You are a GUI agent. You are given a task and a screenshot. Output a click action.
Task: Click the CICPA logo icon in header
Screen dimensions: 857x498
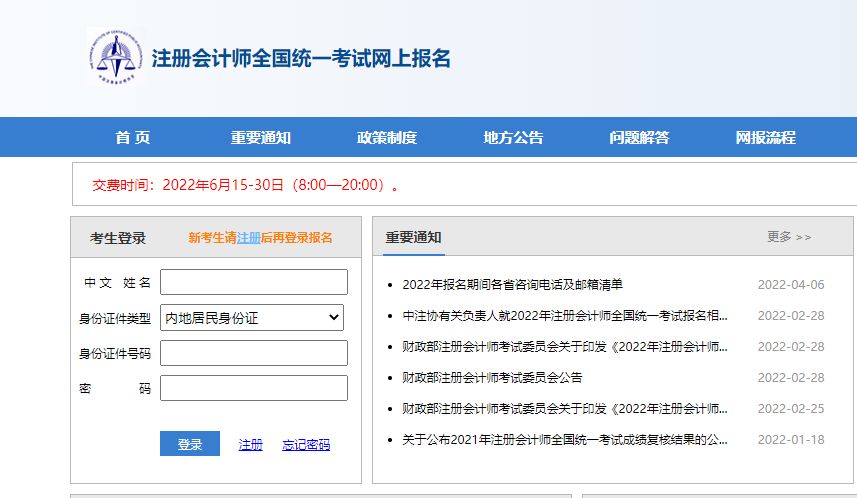tap(116, 57)
